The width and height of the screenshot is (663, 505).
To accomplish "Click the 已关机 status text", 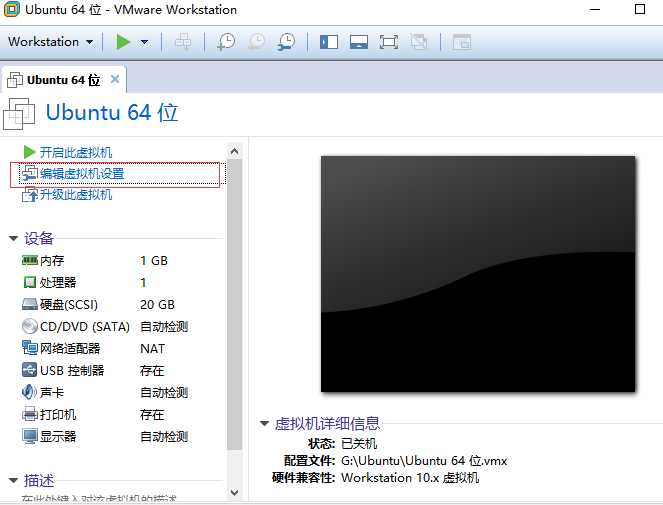I will 359,444.
